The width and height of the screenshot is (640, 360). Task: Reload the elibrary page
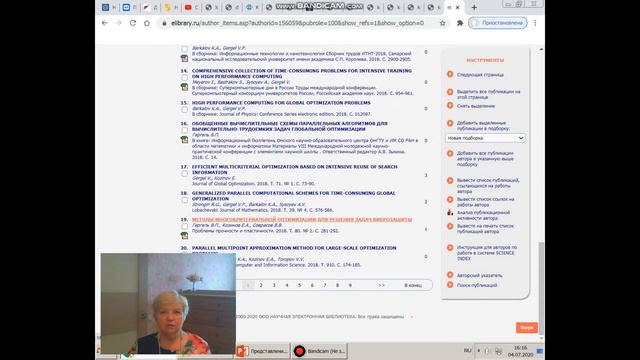point(133,23)
